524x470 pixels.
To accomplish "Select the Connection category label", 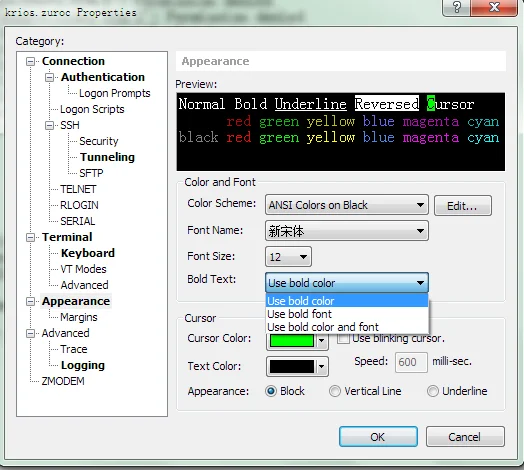I will point(73,61).
